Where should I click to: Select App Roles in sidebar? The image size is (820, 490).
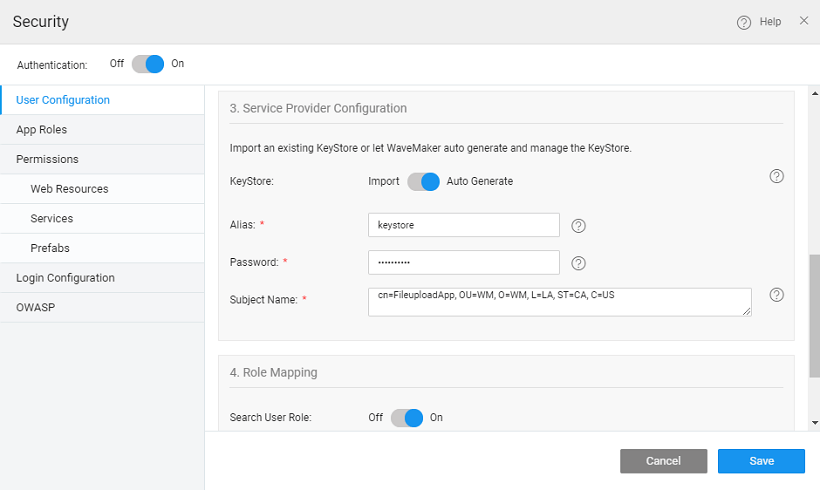pos(42,130)
